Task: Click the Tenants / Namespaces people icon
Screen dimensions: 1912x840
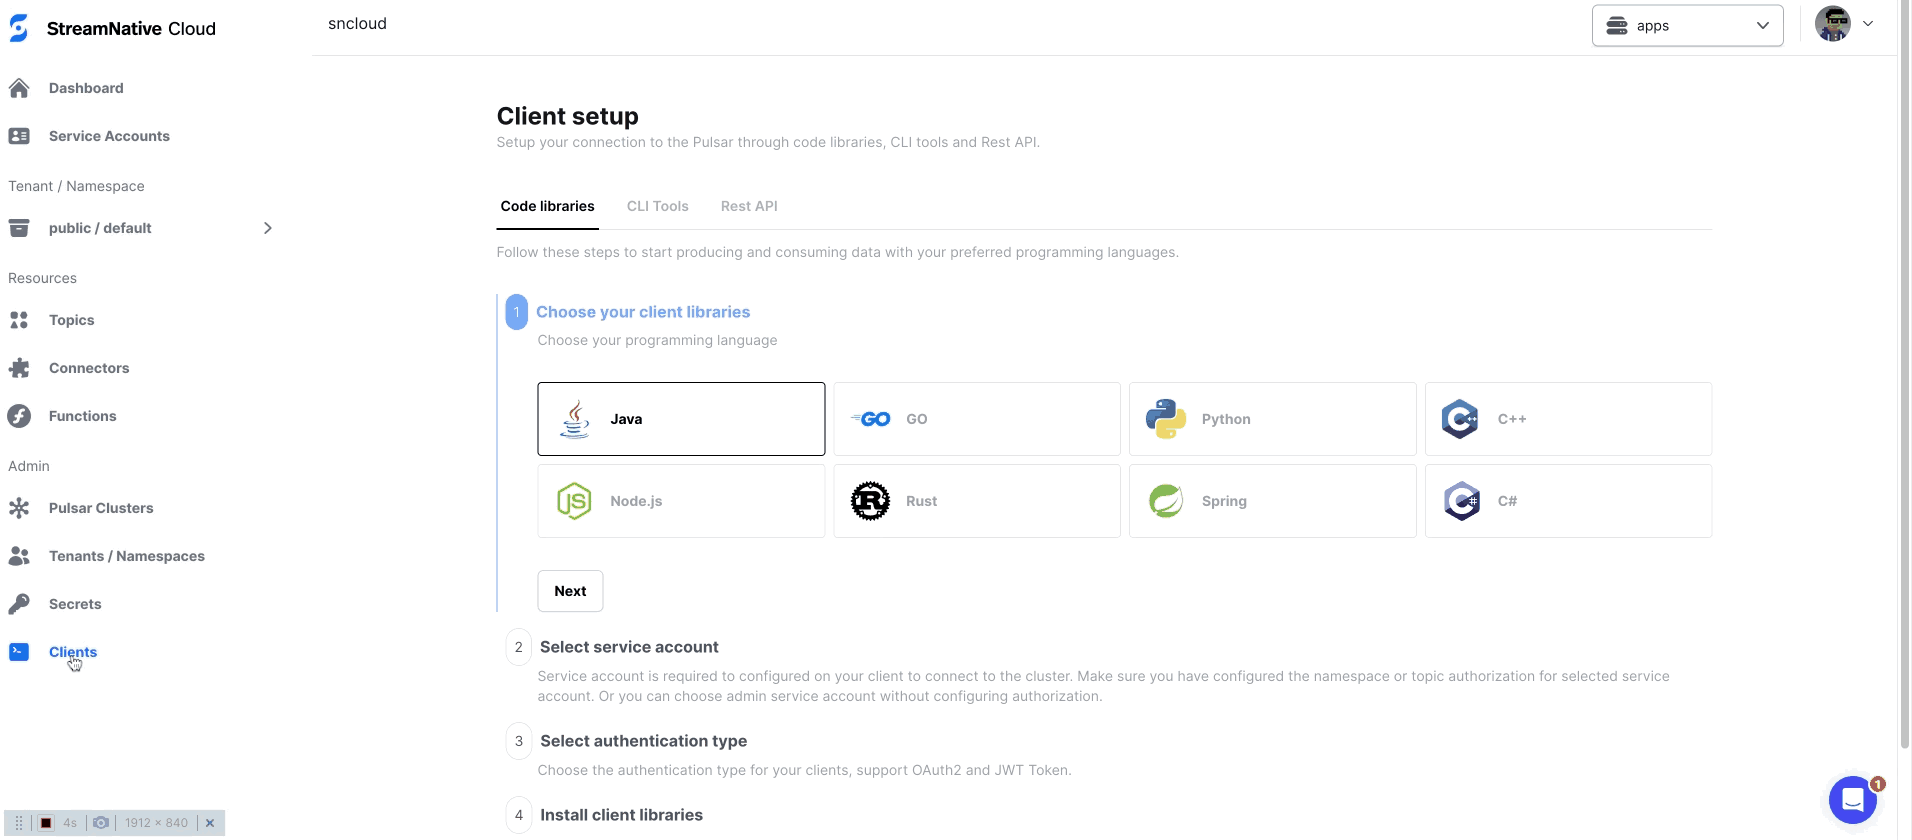Action: pos(19,556)
